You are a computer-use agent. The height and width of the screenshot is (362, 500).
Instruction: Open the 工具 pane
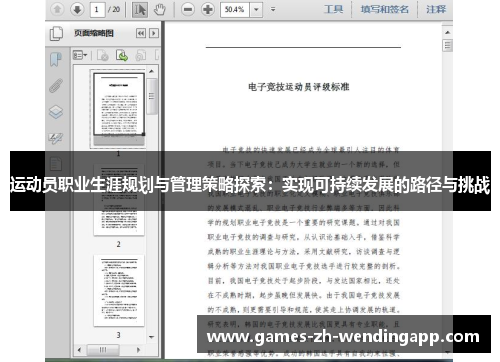pos(333,9)
